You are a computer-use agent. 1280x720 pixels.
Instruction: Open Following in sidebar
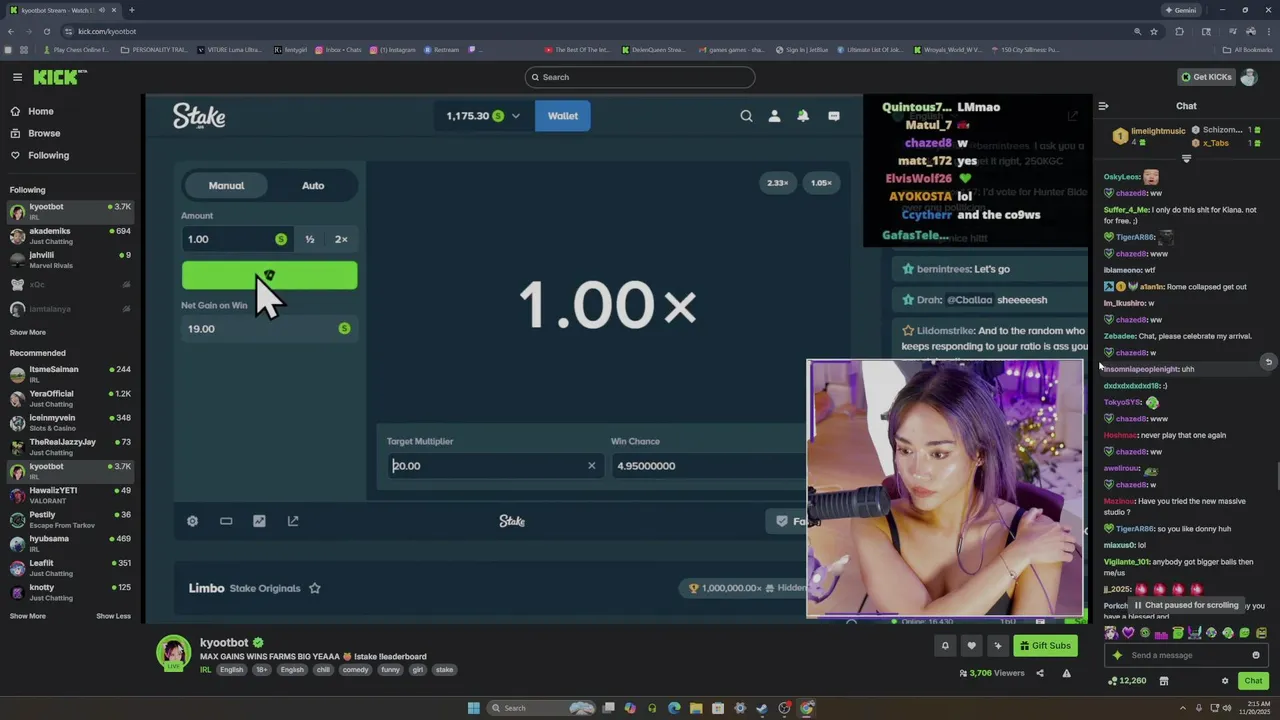(48, 155)
